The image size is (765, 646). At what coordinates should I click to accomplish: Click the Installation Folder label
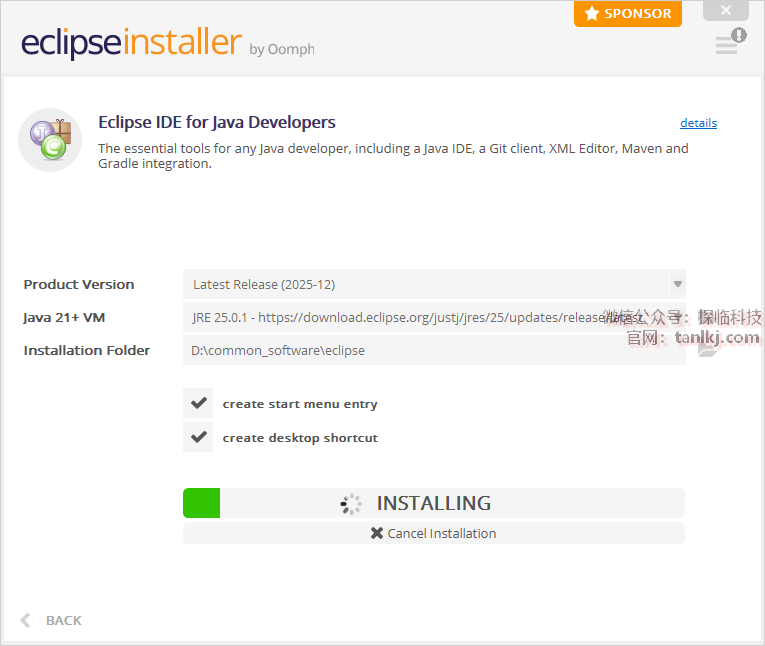click(86, 350)
